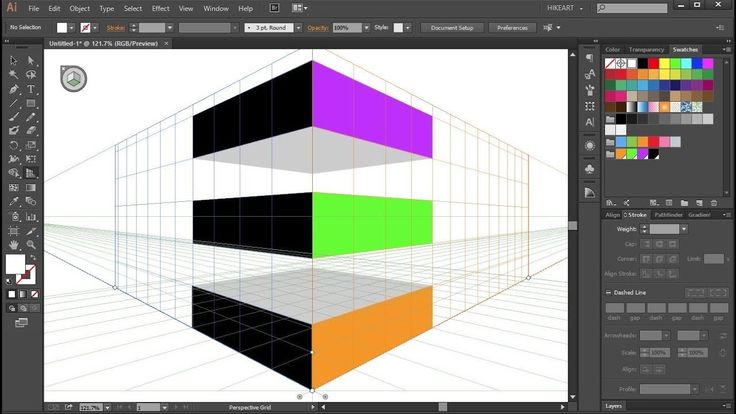Image resolution: width=736 pixels, height=414 pixels.
Task: Select the Pen tool
Action: point(14,89)
